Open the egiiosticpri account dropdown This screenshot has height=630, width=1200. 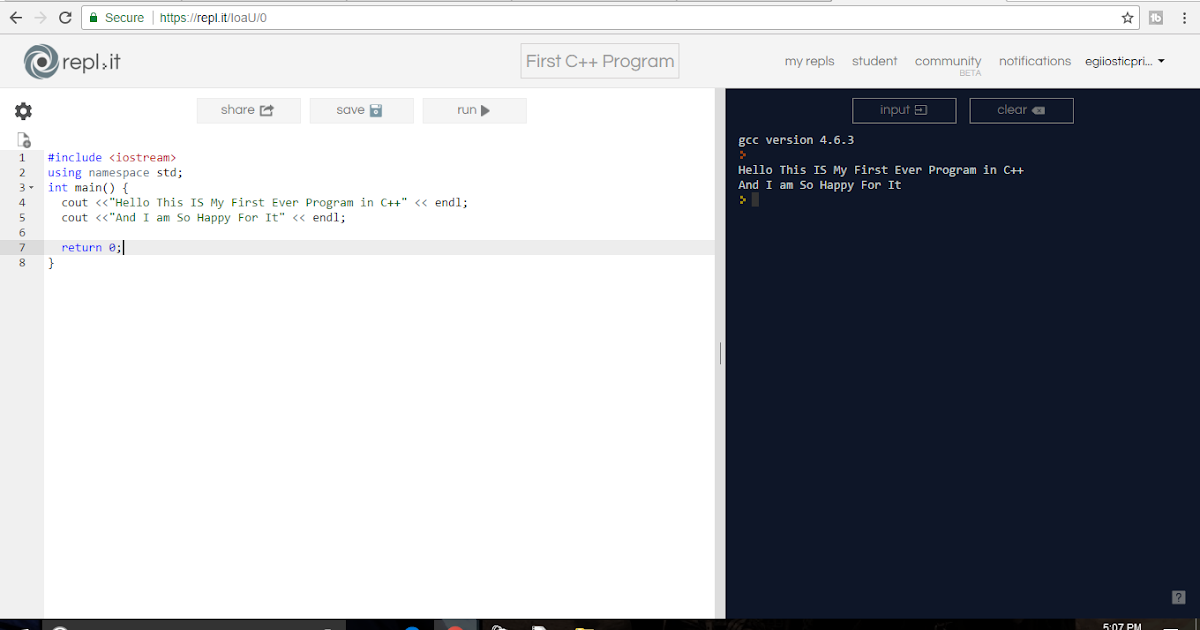click(1125, 61)
